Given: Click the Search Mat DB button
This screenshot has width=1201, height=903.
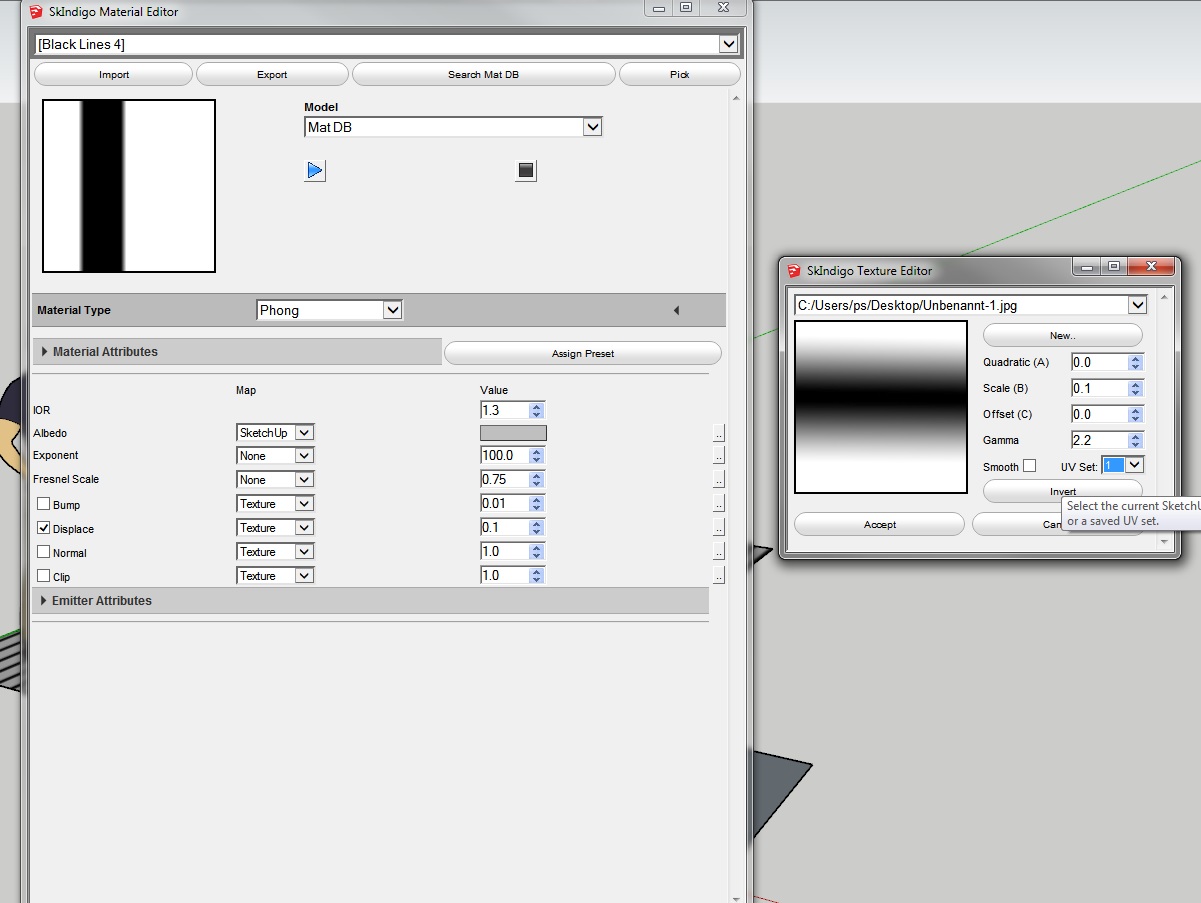Looking at the screenshot, I should click(483, 75).
